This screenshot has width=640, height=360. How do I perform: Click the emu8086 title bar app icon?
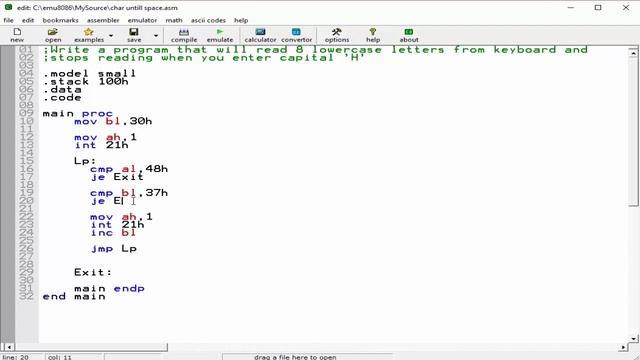pyautogui.click(x=8, y=7)
